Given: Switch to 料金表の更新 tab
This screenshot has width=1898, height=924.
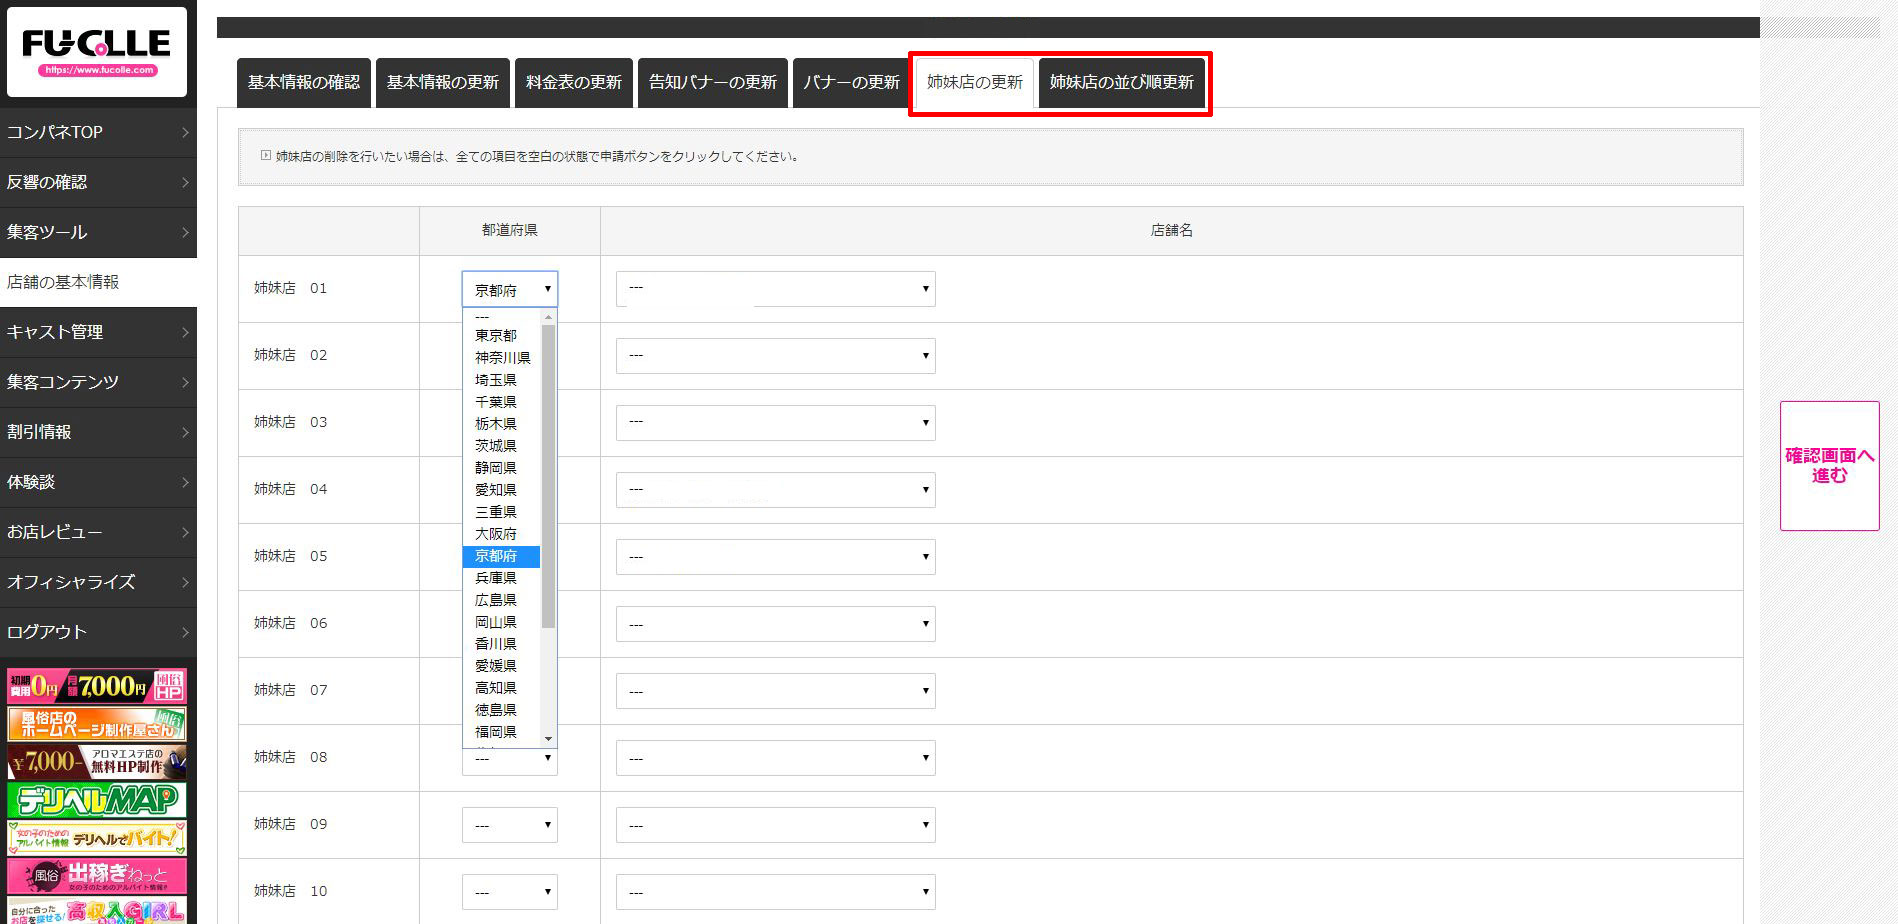Looking at the screenshot, I should (x=574, y=82).
